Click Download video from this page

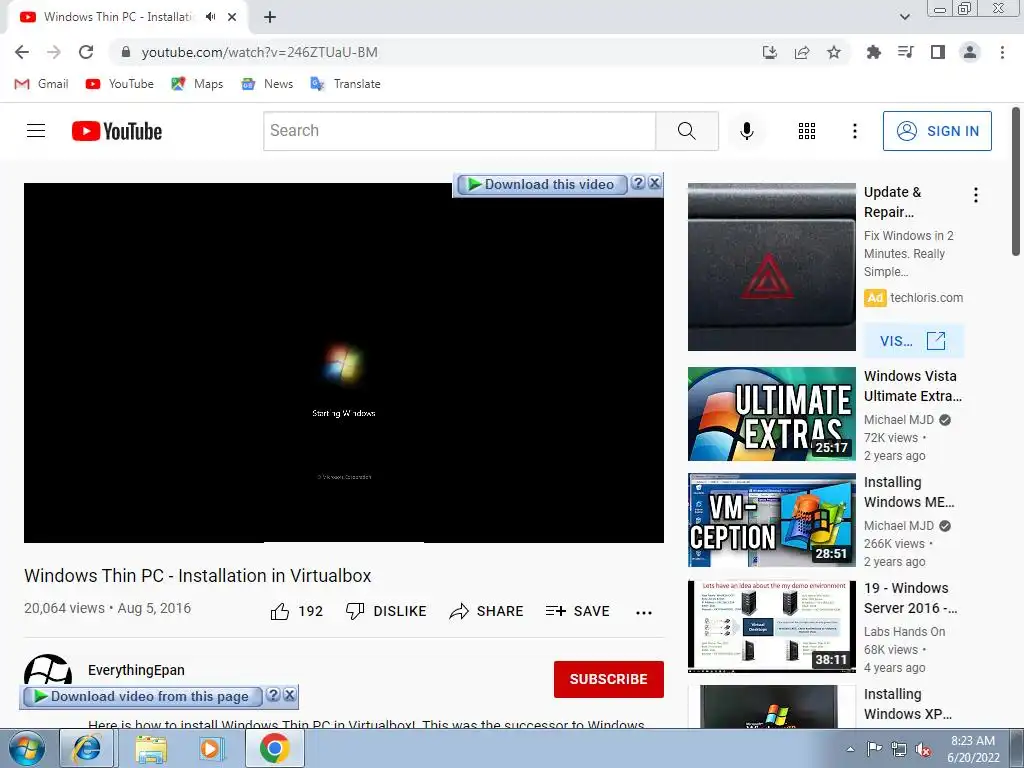click(142, 697)
